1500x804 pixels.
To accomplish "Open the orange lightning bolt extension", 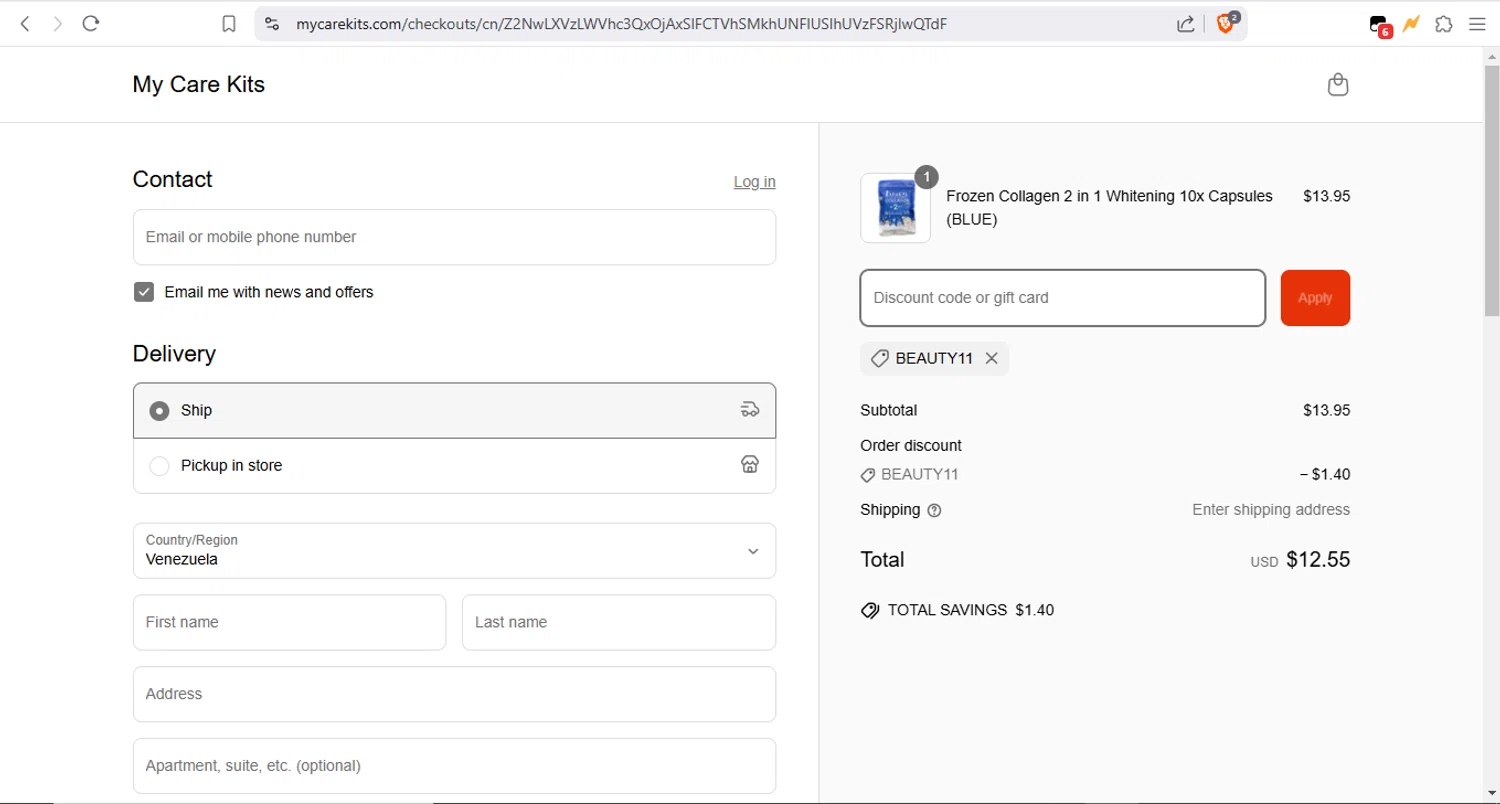I will tap(1411, 23).
